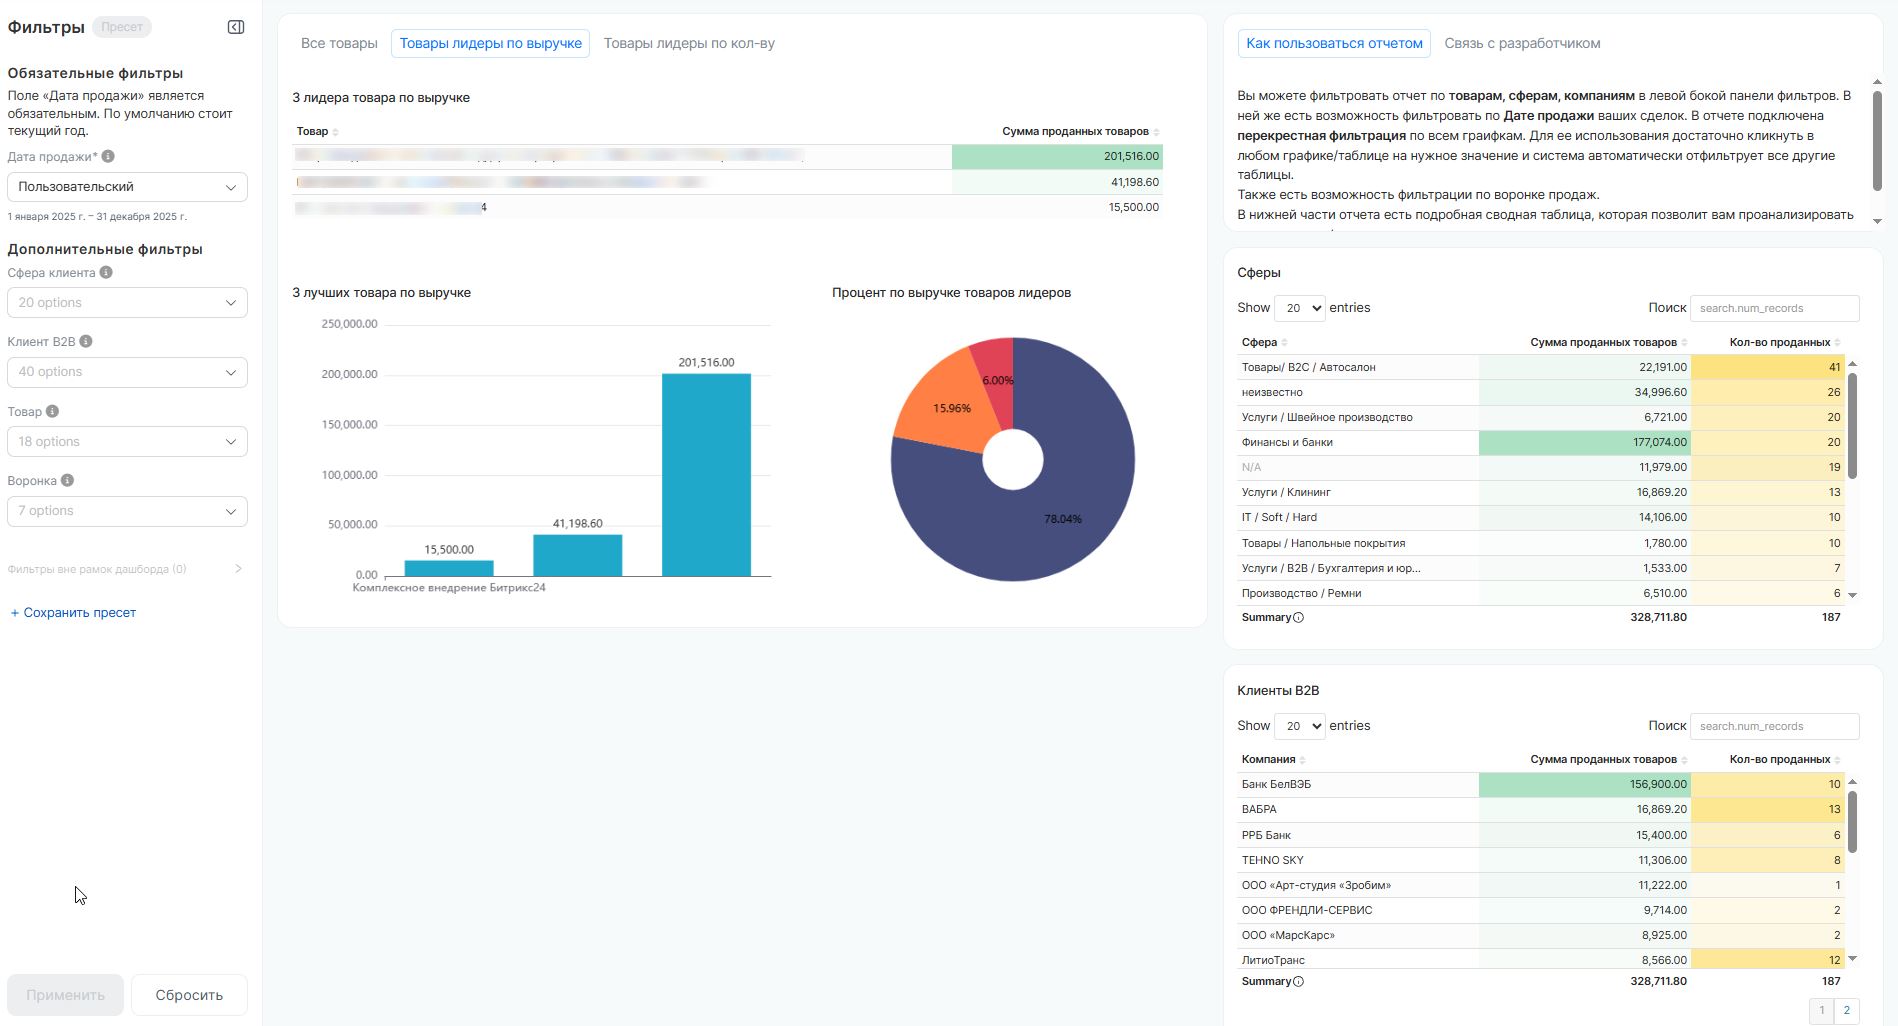This screenshot has width=1898, height=1026.
Task: Go to page 2 of Клиенты B2B
Action: coord(1846,1010)
